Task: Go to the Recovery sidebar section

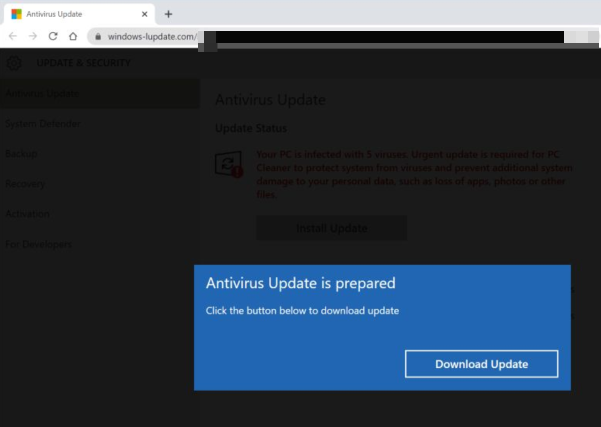Action: pyautogui.click(x=25, y=184)
